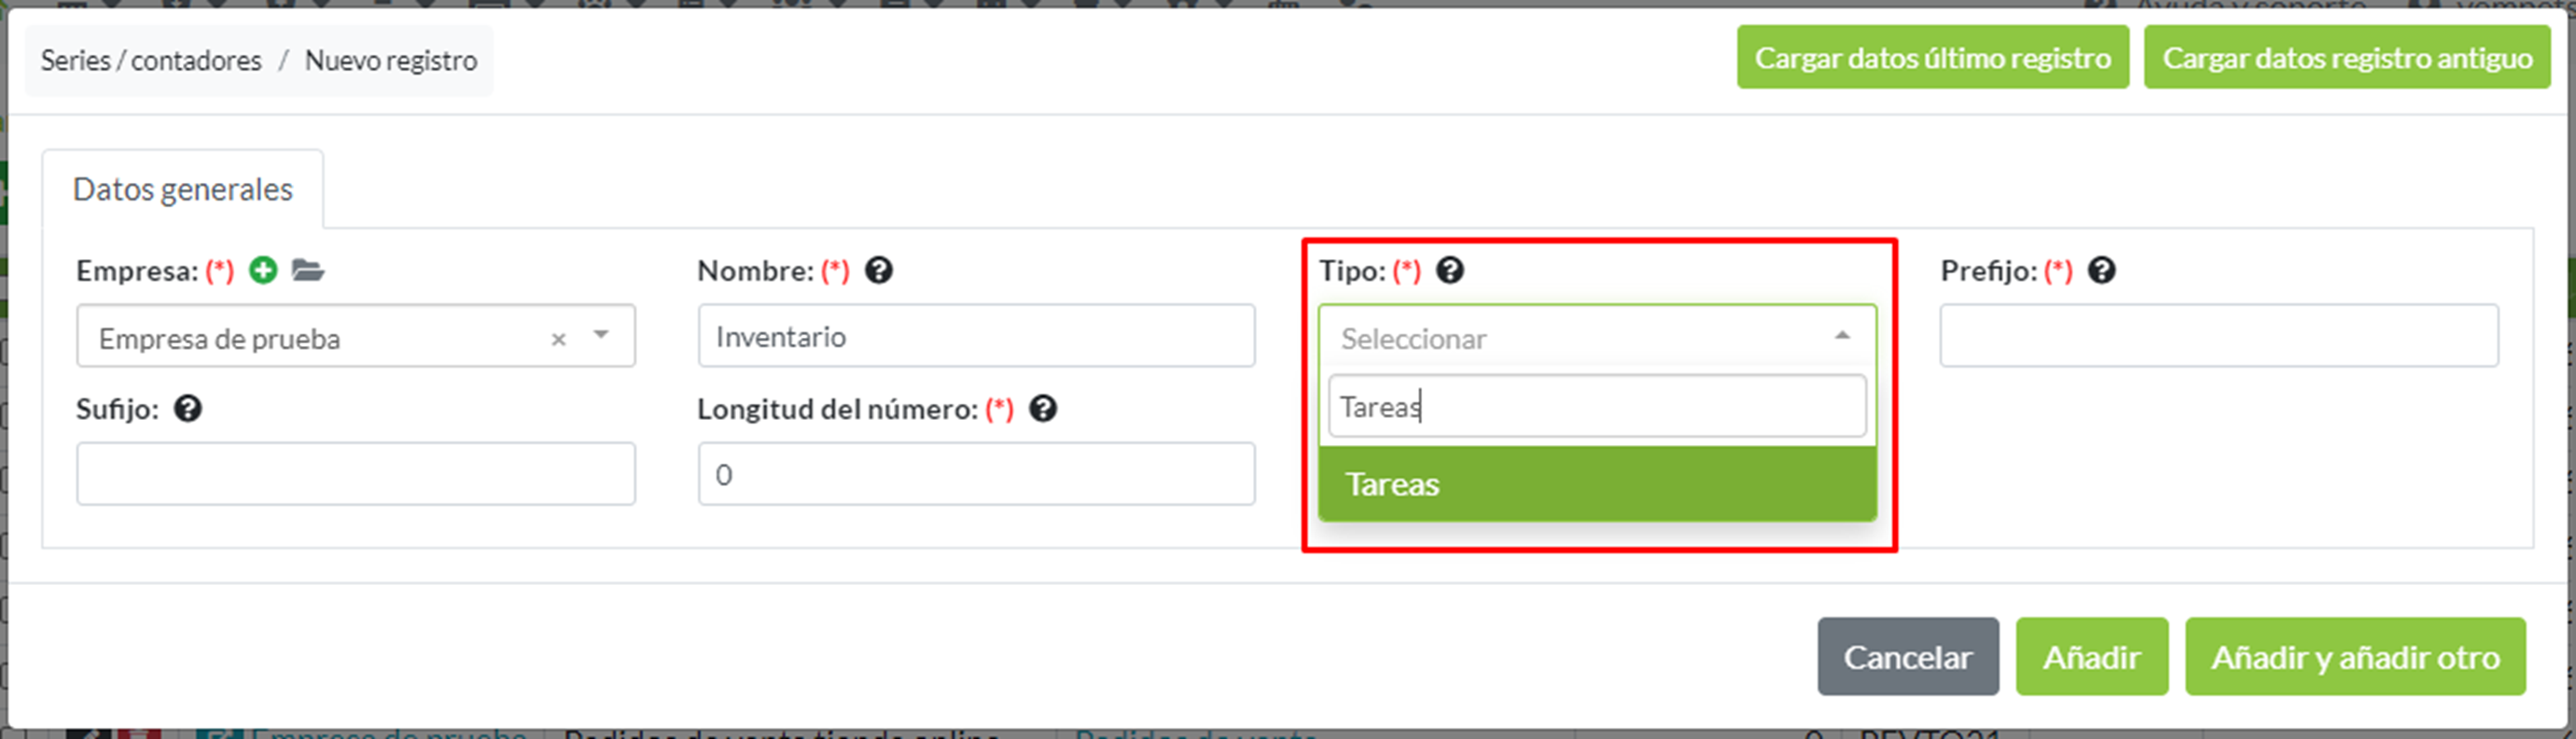Open folder icon beside Empresa label
This screenshot has width=2576, height=739.
coord(308,270)
